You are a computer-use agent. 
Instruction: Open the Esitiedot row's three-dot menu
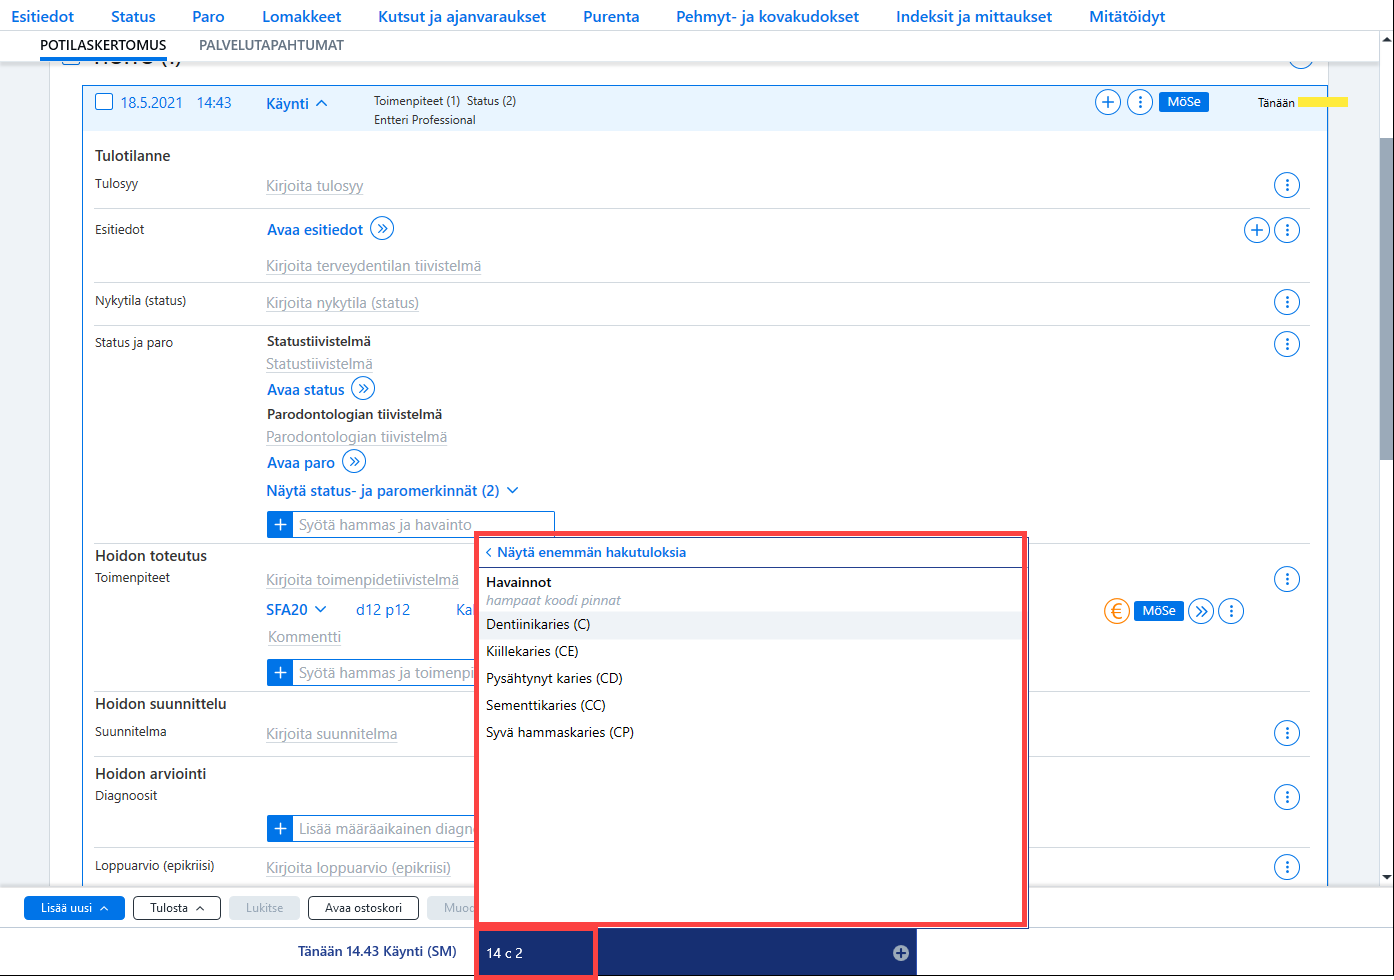tap(1287, 230)
